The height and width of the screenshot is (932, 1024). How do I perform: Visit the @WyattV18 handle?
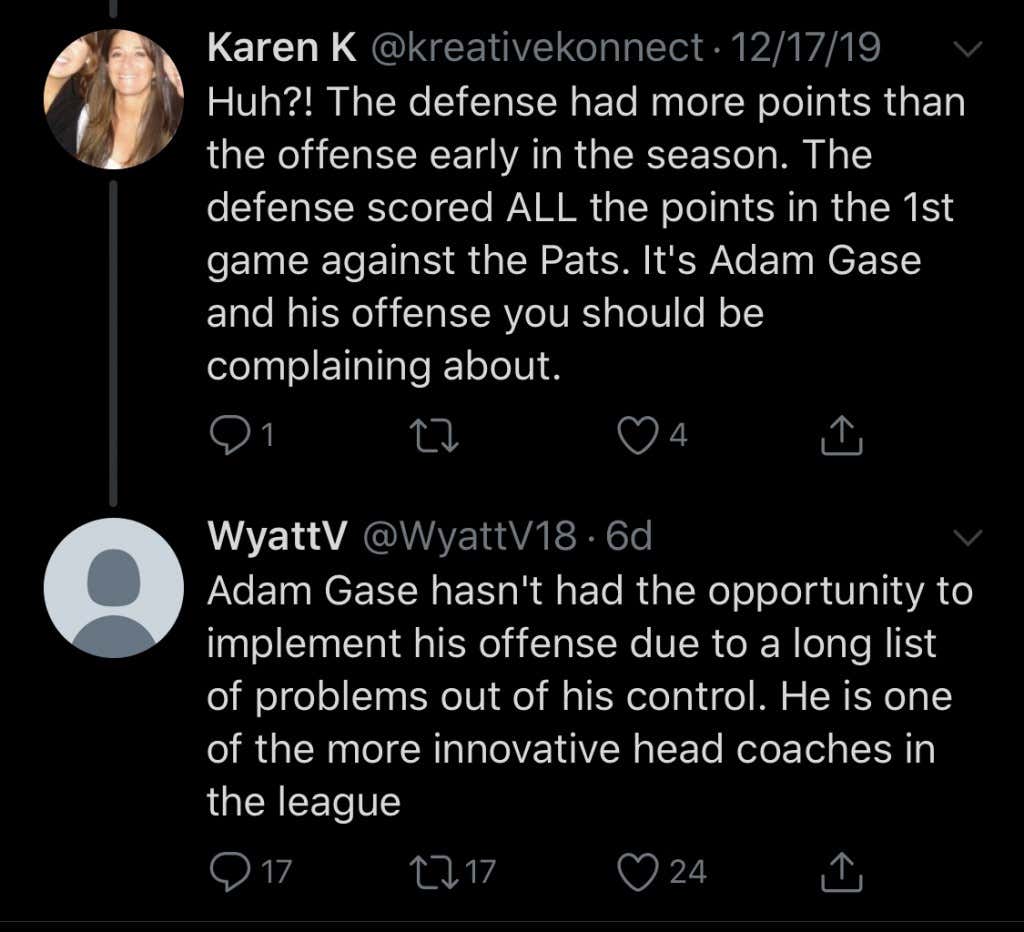[x=468, y=538]
